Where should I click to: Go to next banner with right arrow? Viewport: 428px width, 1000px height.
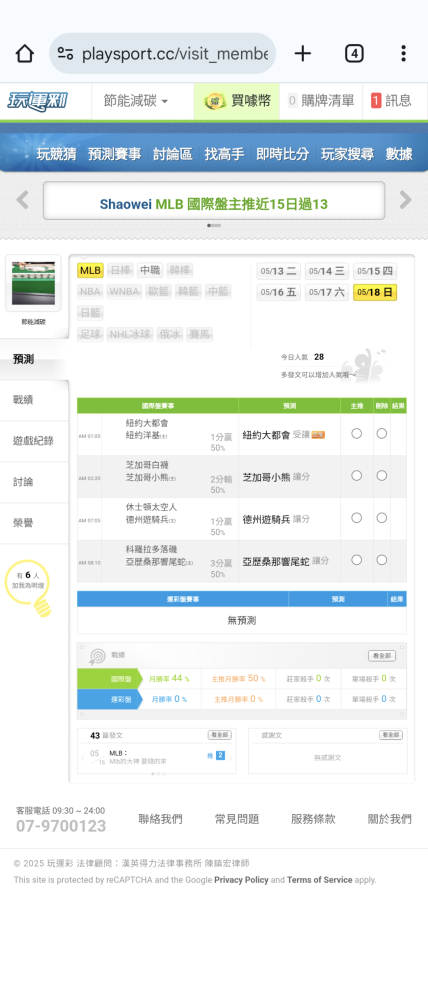406,200
